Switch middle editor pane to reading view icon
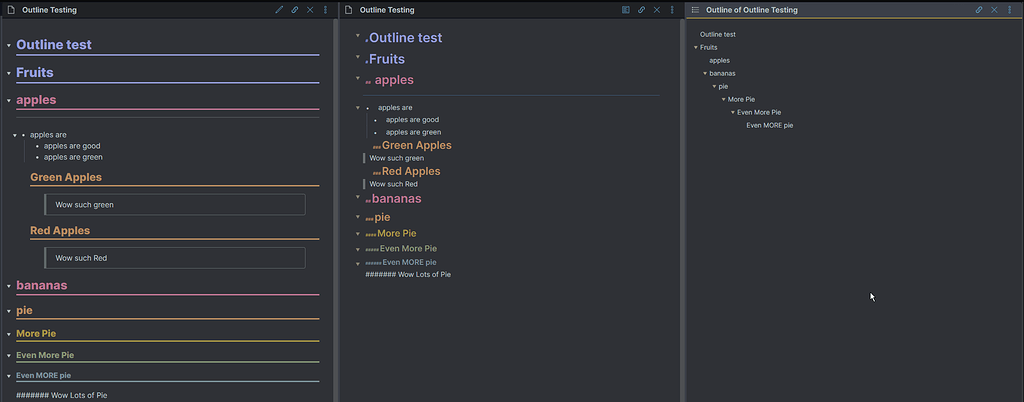Image resolution: width=1024 pixels, height=402 pixels. click(626, 10)
